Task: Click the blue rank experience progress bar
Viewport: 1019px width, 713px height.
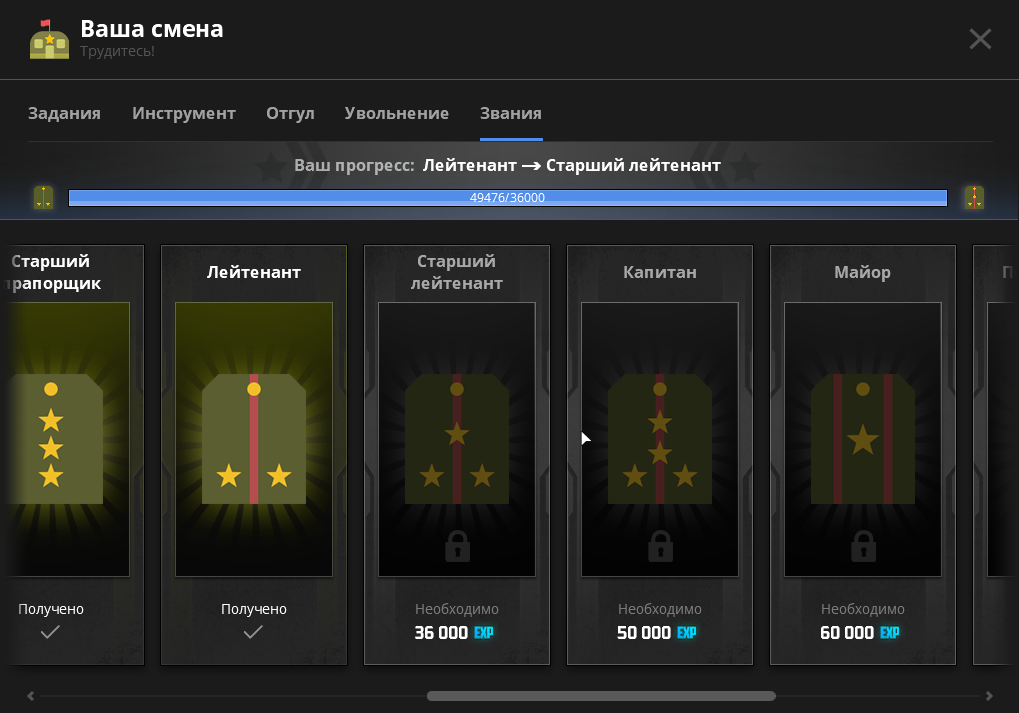Action: click(507, 198)
